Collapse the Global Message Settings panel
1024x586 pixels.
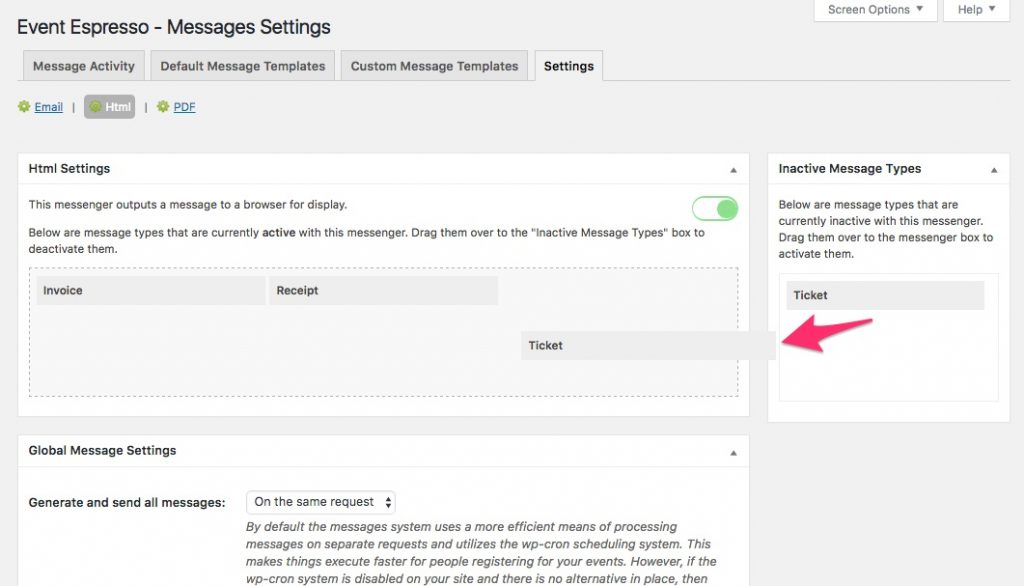[733, 453]
